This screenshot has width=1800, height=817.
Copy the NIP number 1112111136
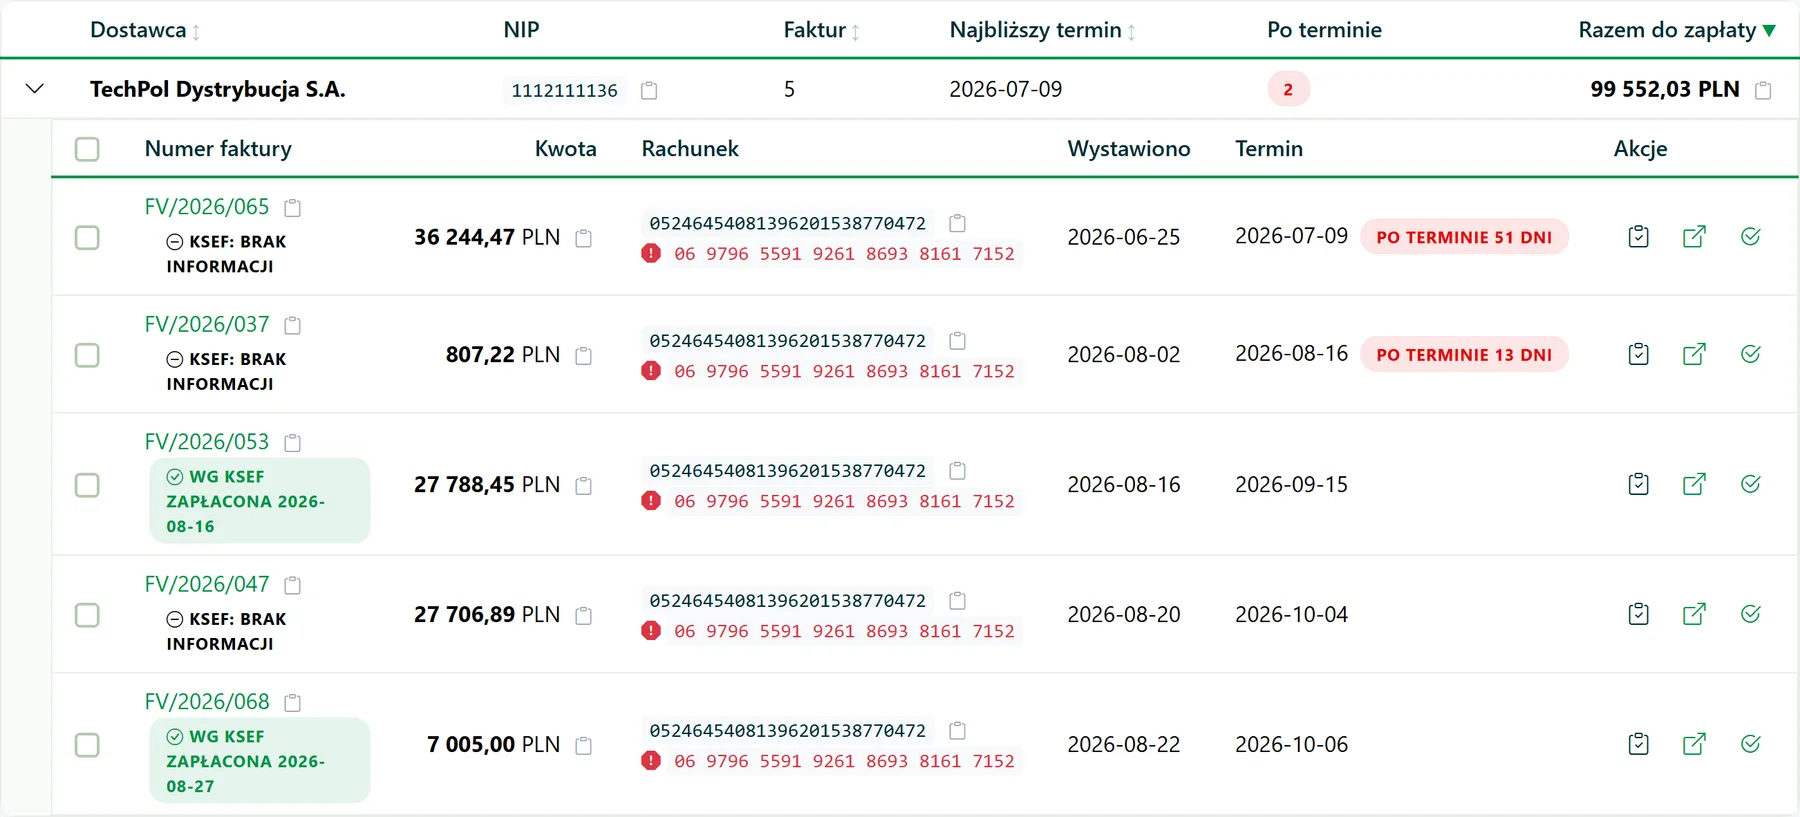(x=649, y=90)
